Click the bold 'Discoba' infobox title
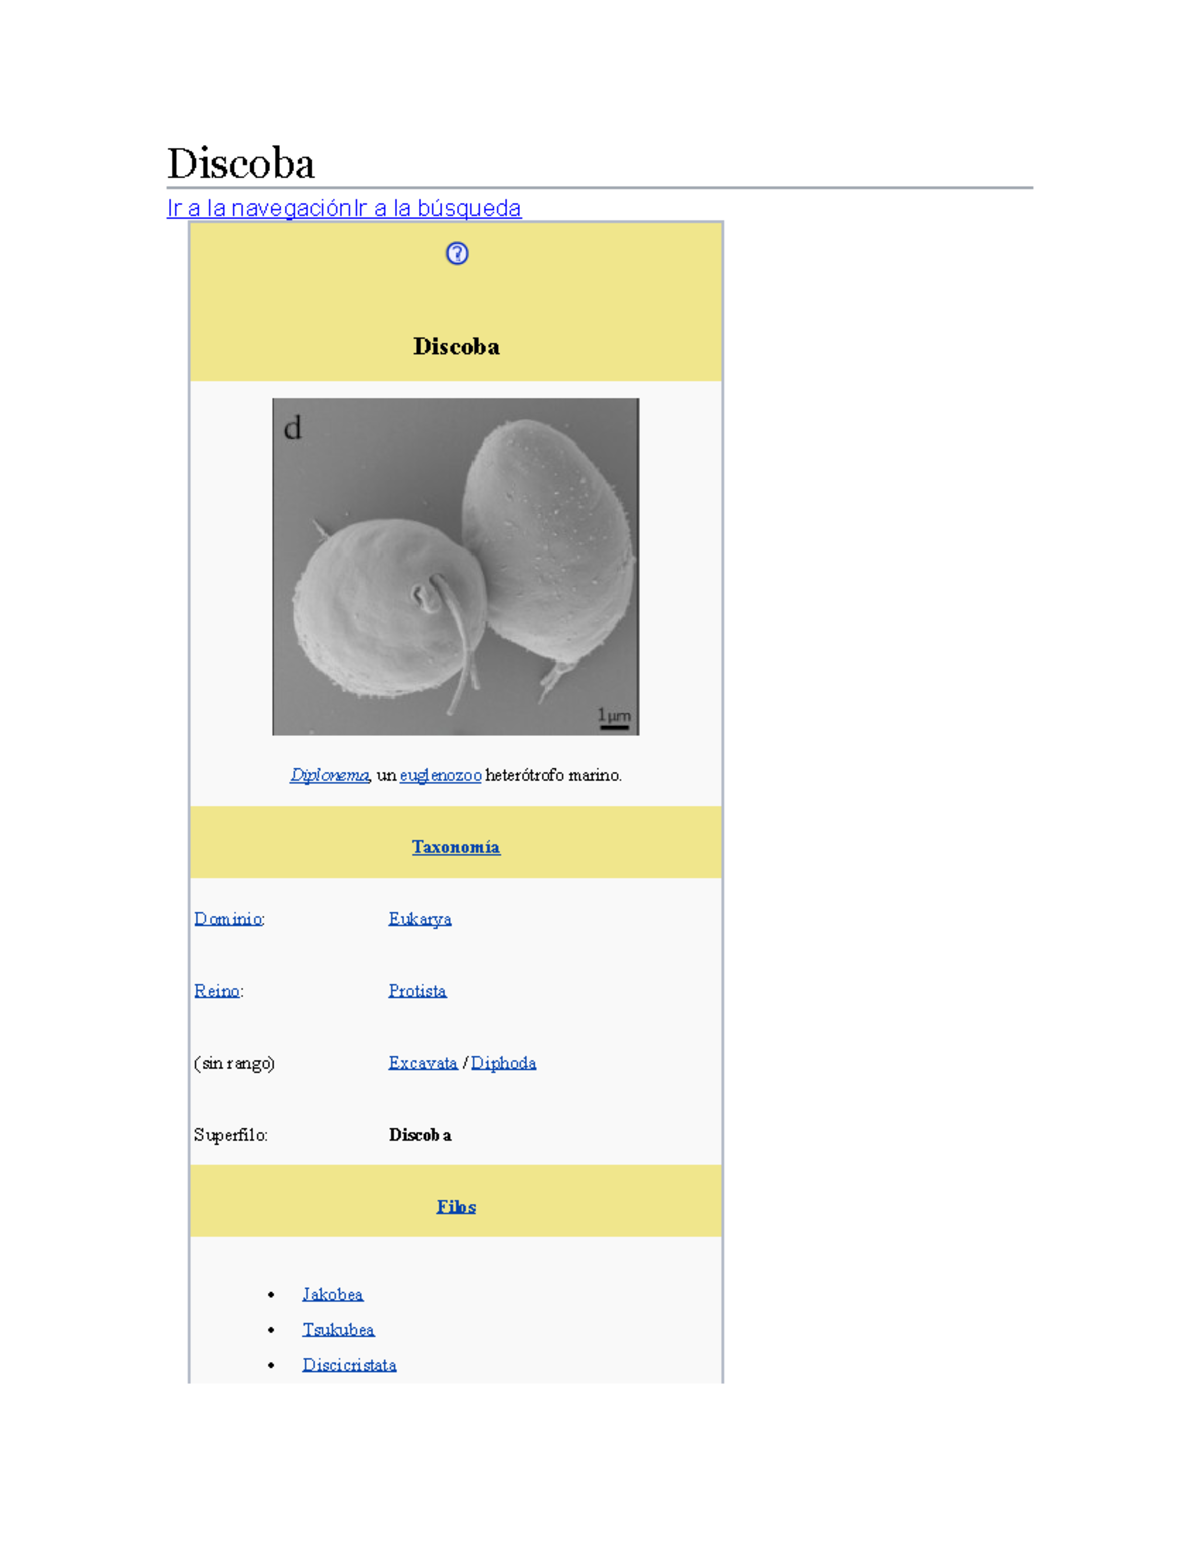This screenshot has height=1553, width=1200. click(x=456, y=347)
